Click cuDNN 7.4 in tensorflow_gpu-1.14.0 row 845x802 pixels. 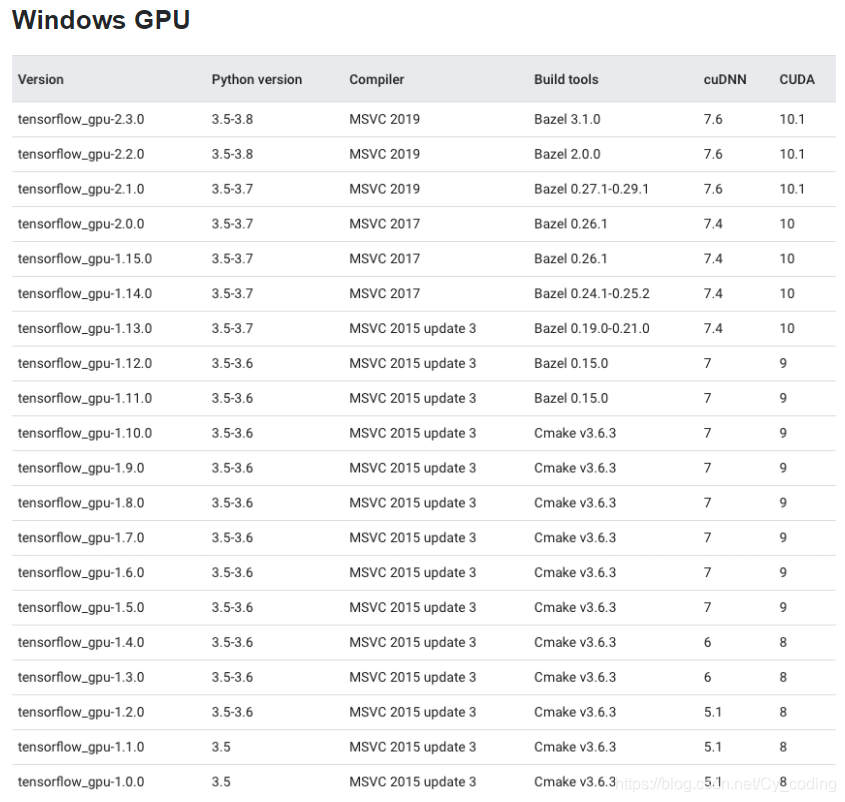(x=713, y=294)
